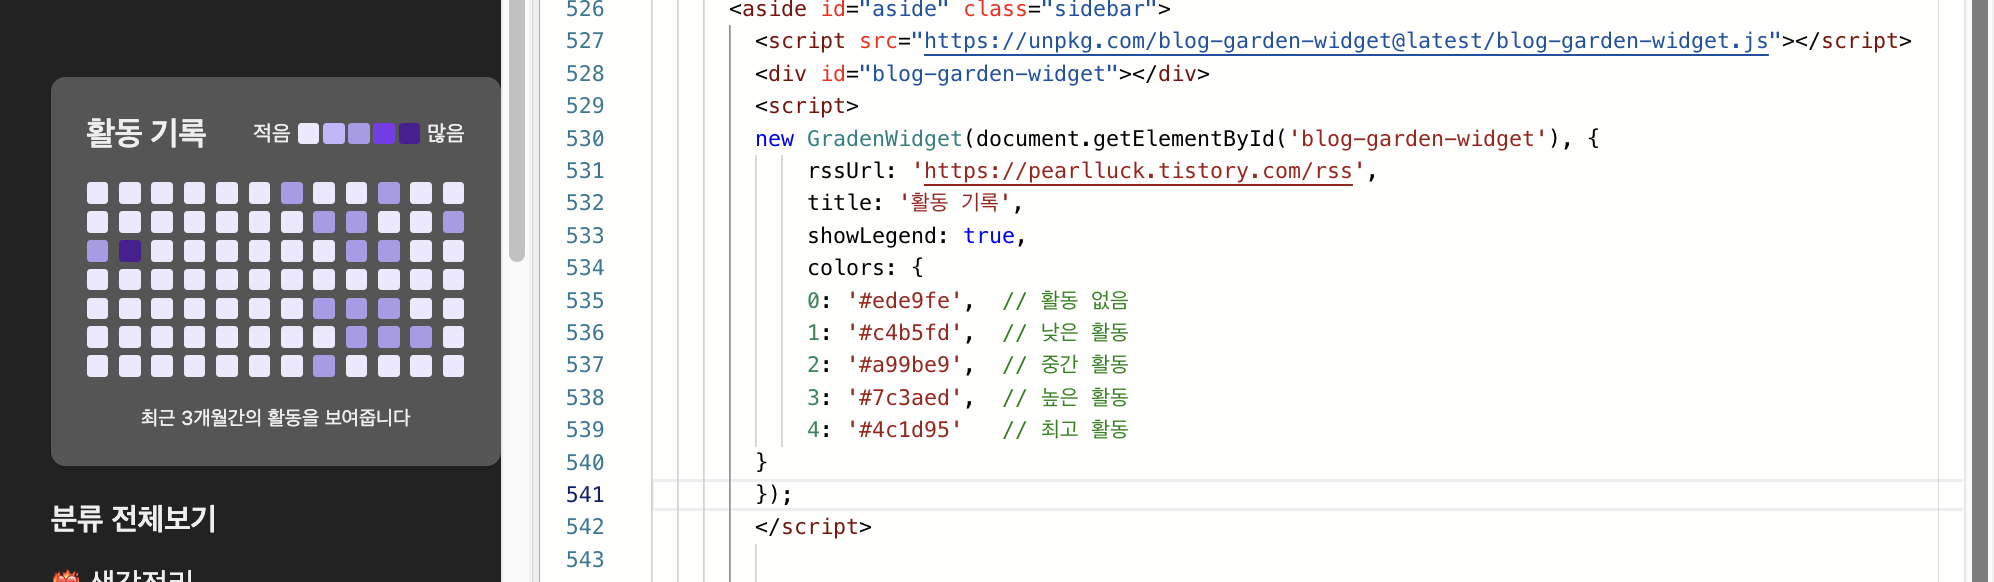
Task: Click the opening <script> tag on line 529
Action: 807,106
